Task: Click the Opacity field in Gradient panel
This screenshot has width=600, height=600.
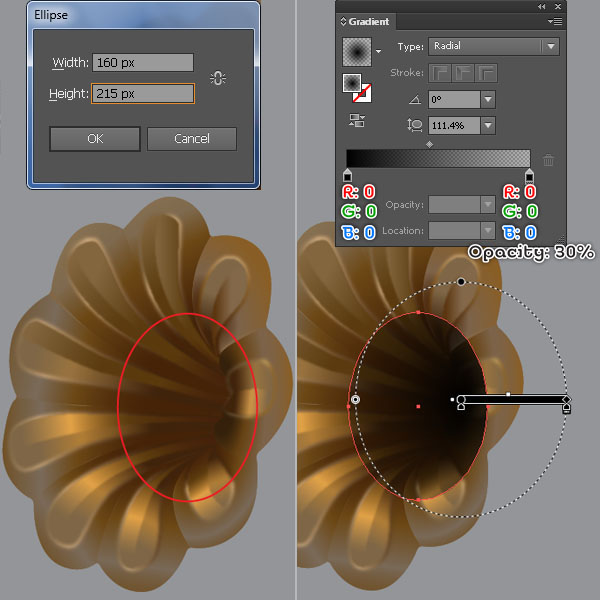Action: 454,205
